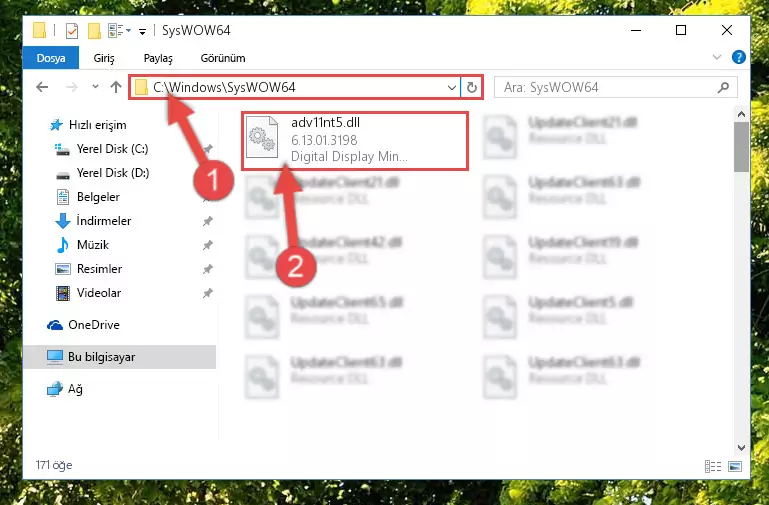Open the Dosya menu tab
The width and height of the screenshot is (769, 505).
point(51,58)
